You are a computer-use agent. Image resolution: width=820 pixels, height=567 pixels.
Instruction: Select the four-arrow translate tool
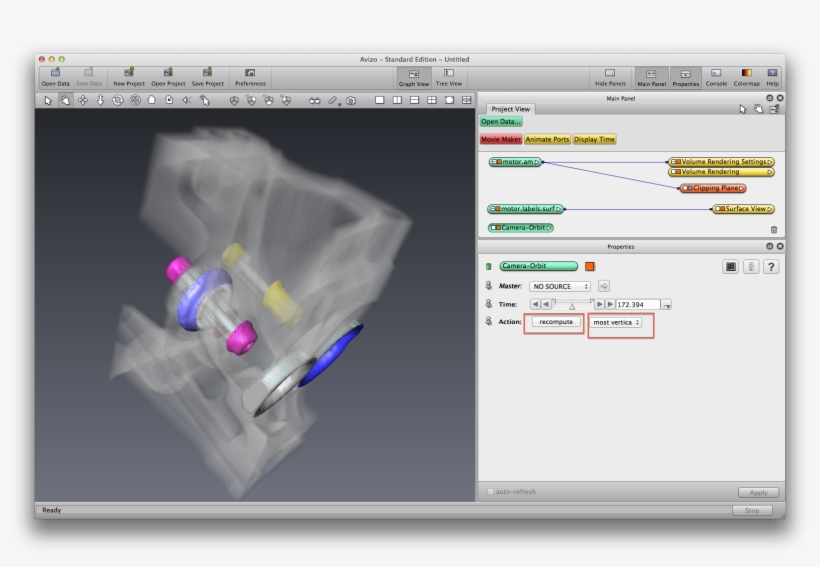tap(83, 100)
